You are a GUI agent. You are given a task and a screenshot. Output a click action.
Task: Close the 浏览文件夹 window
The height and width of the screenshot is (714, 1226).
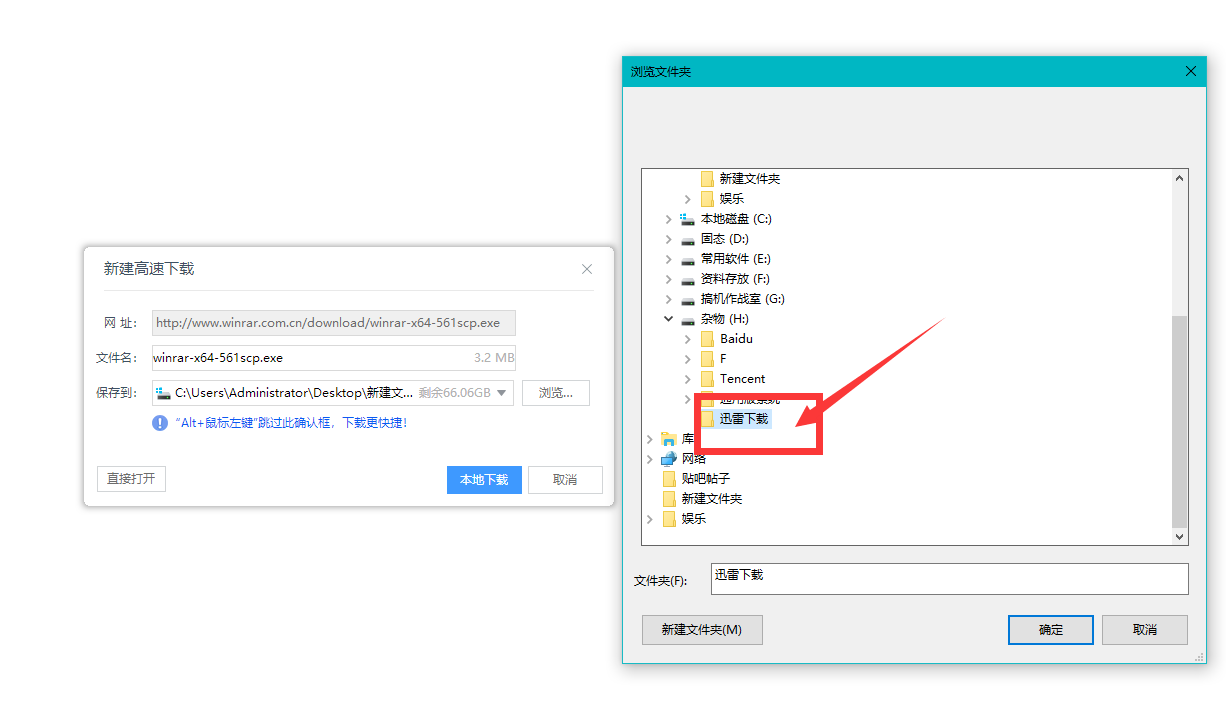1190,72
